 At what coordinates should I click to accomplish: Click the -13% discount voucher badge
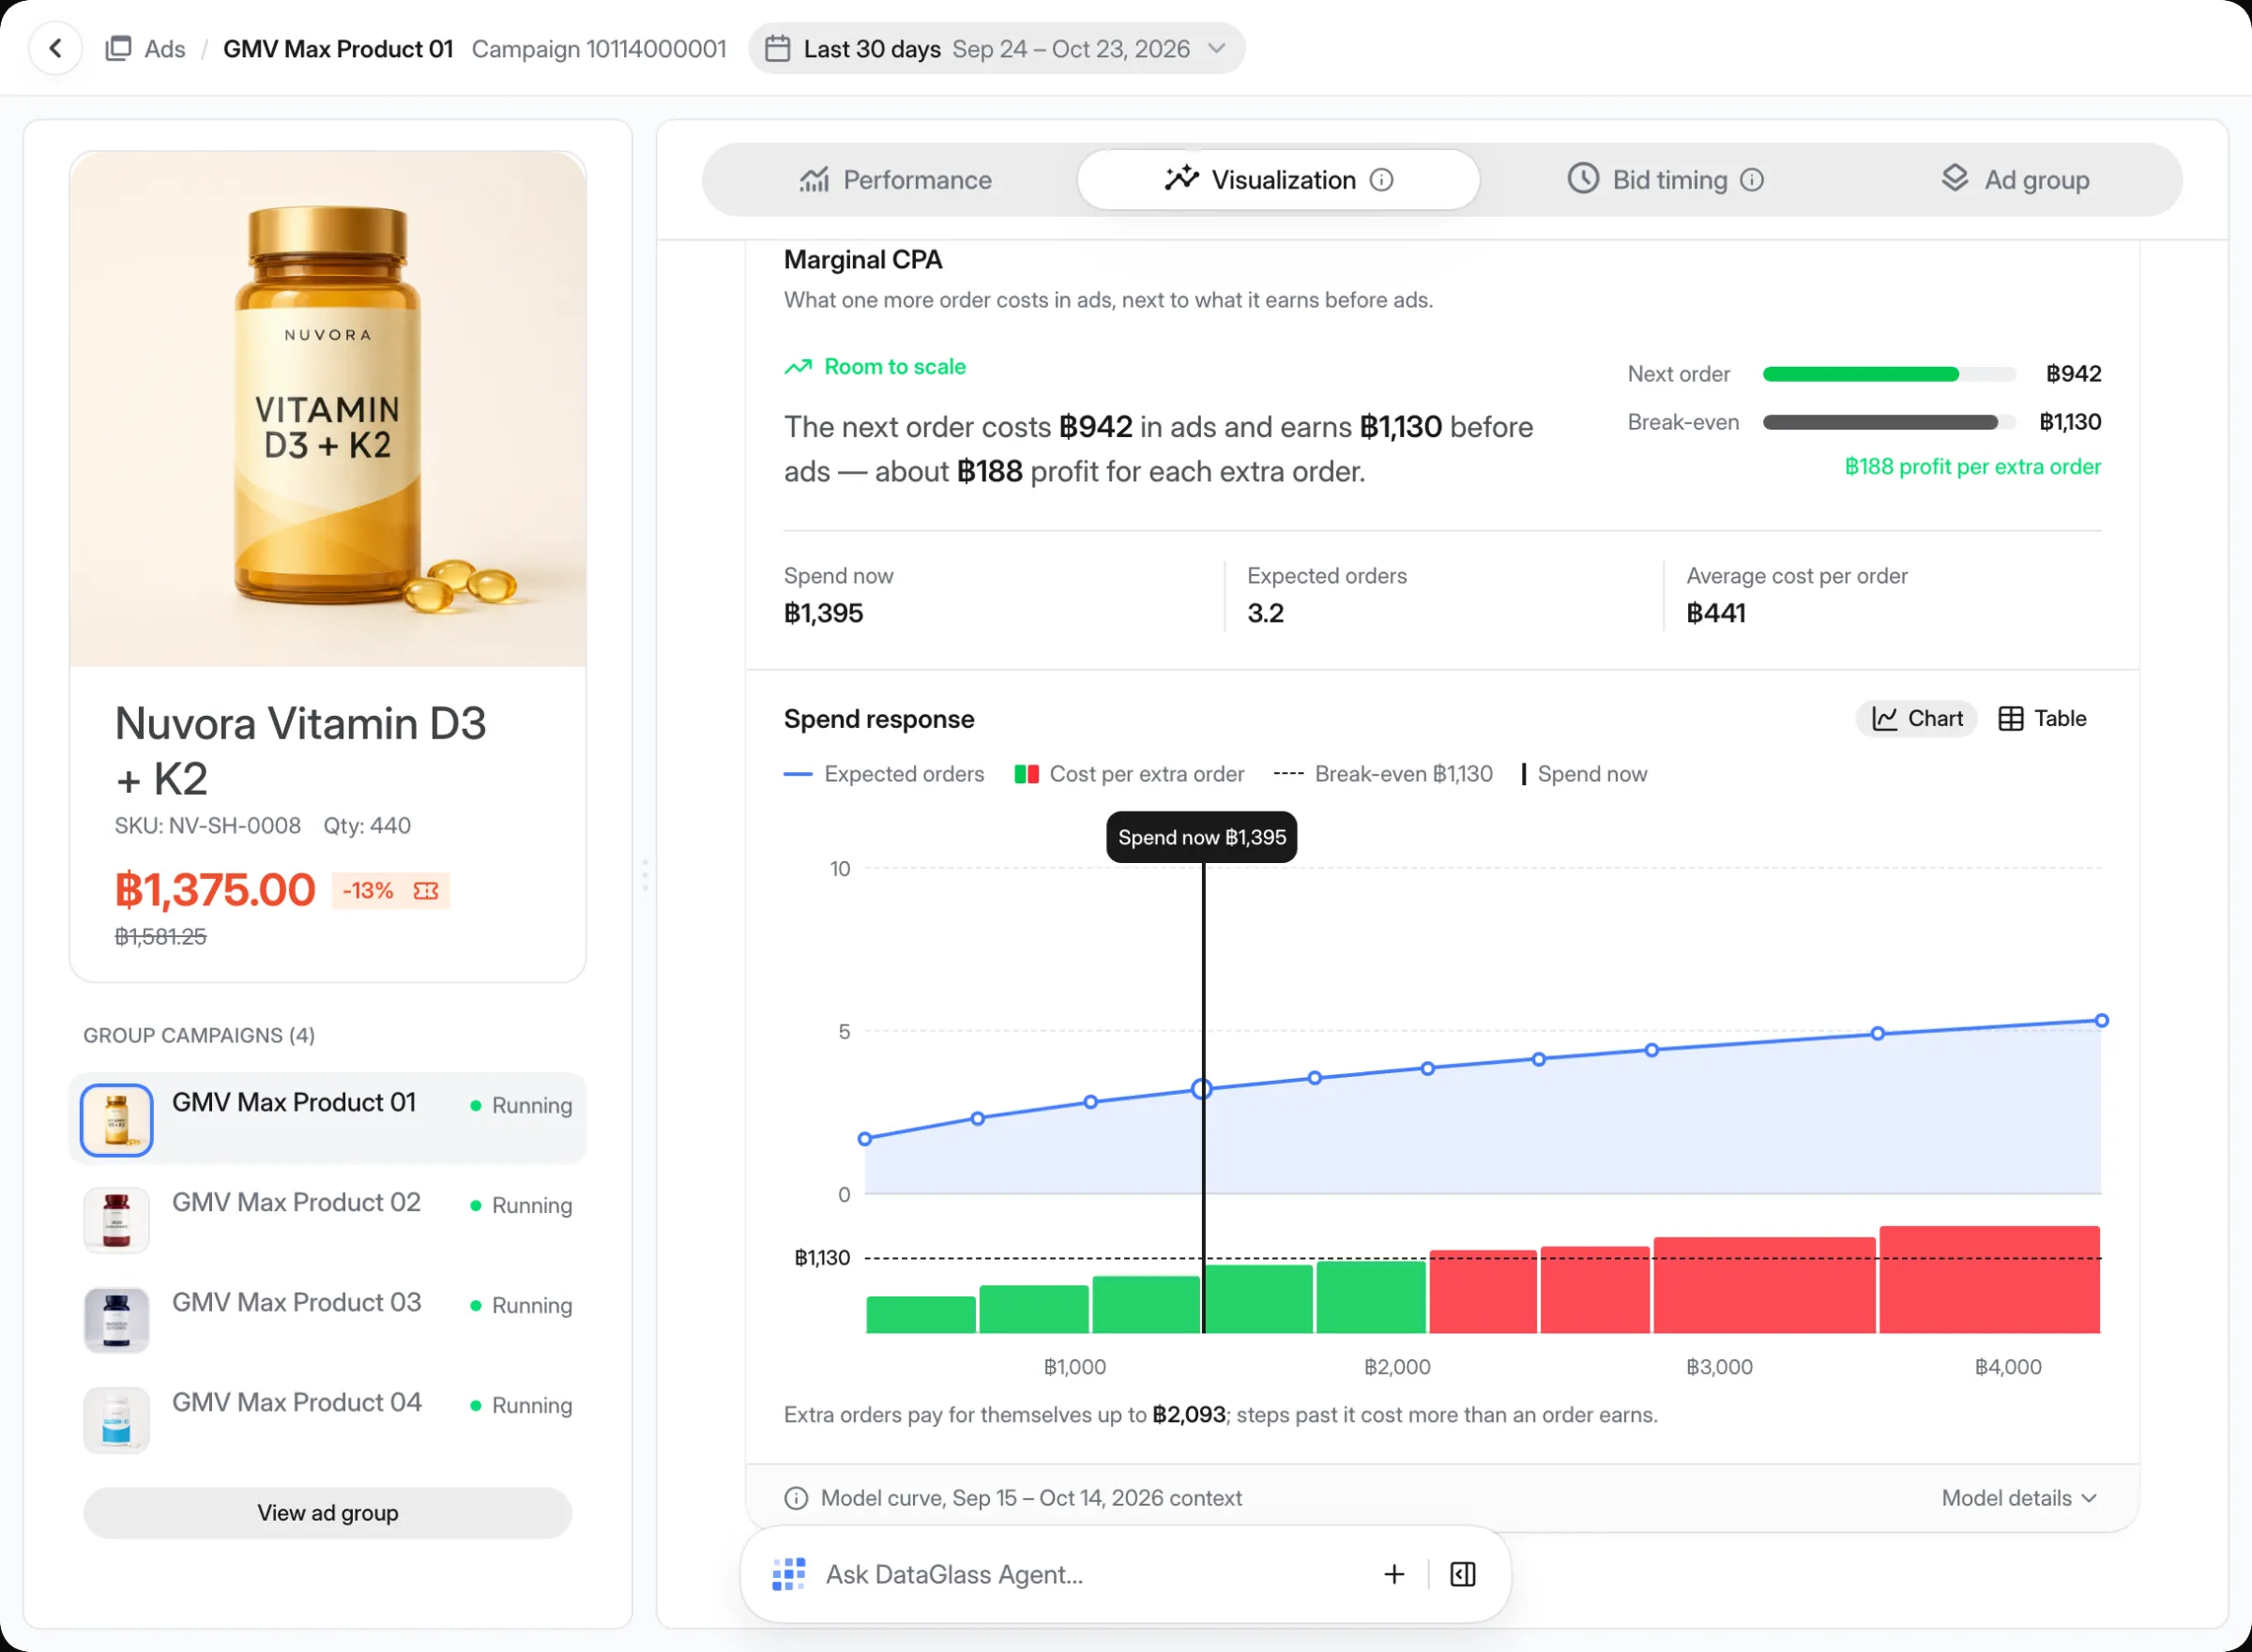pyautogui.click(x=391, y=891)
